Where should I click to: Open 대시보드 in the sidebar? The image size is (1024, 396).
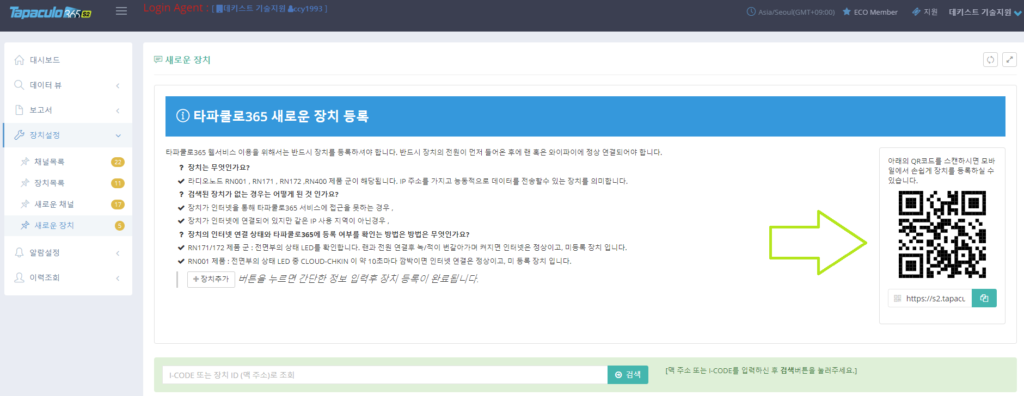tap(68, 60)
